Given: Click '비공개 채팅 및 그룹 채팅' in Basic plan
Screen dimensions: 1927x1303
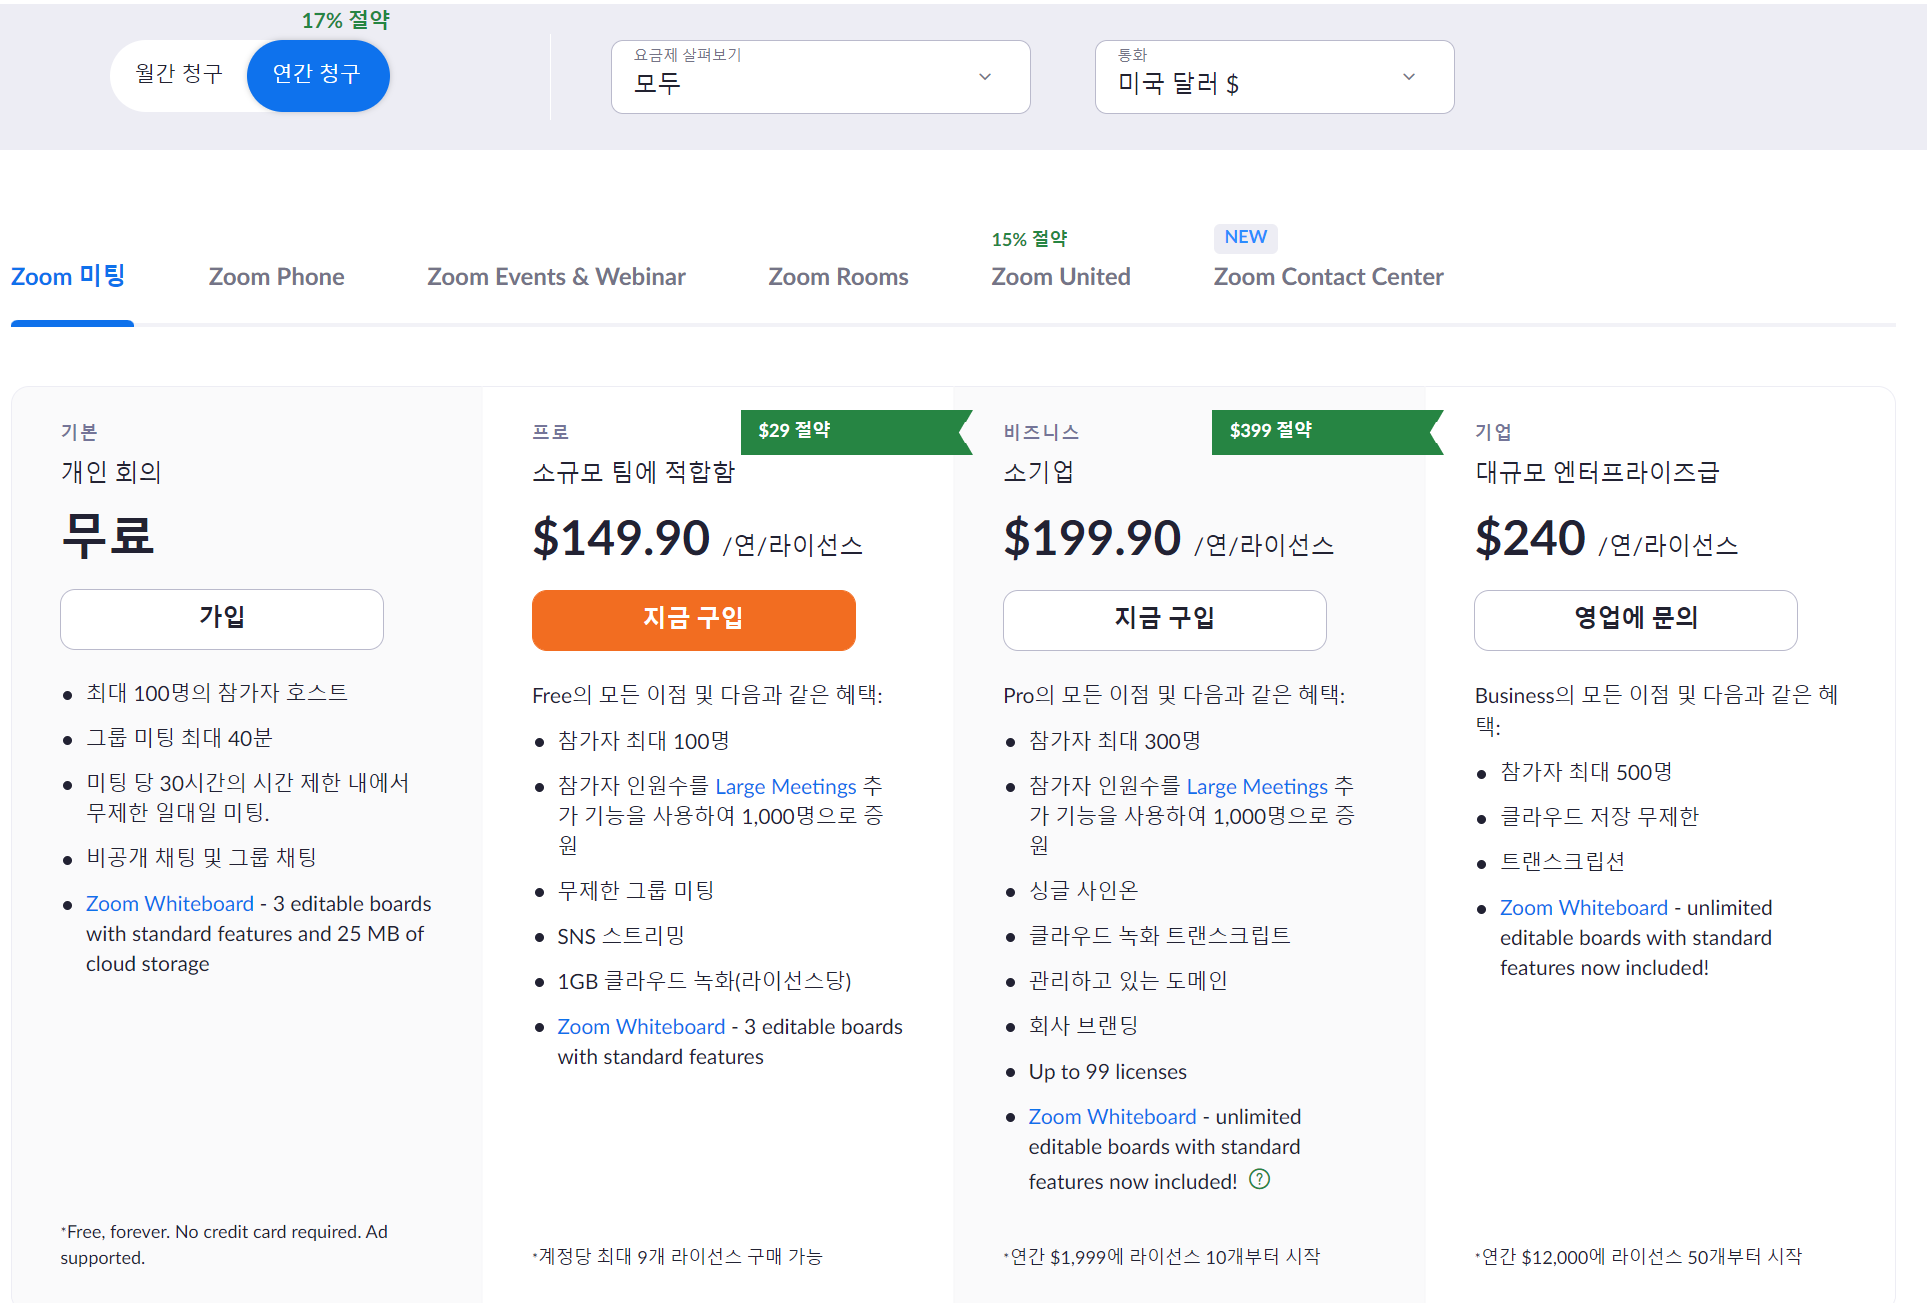Looking at the screenshot, I should [x=201, y=858].
